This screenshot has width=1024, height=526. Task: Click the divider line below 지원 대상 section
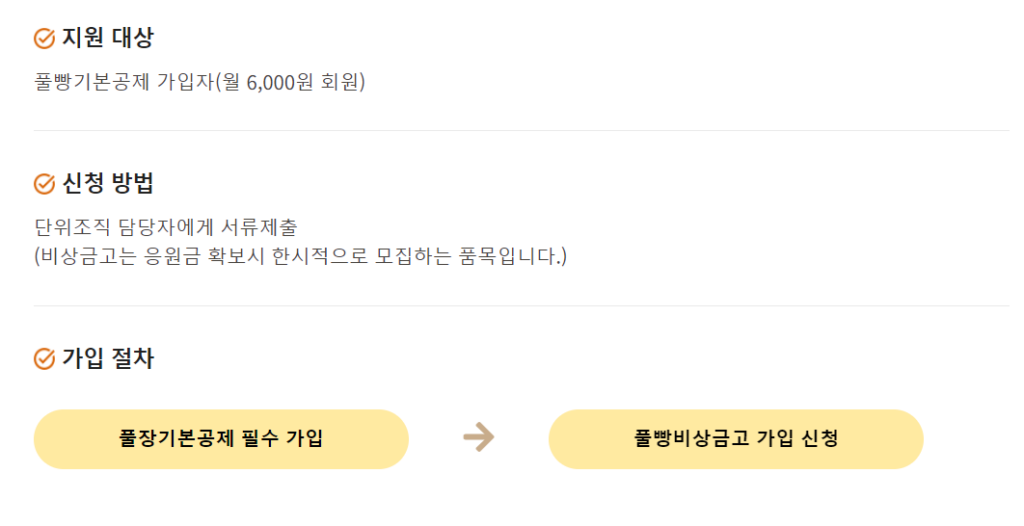pyautogui.click(x=521, y=131)
